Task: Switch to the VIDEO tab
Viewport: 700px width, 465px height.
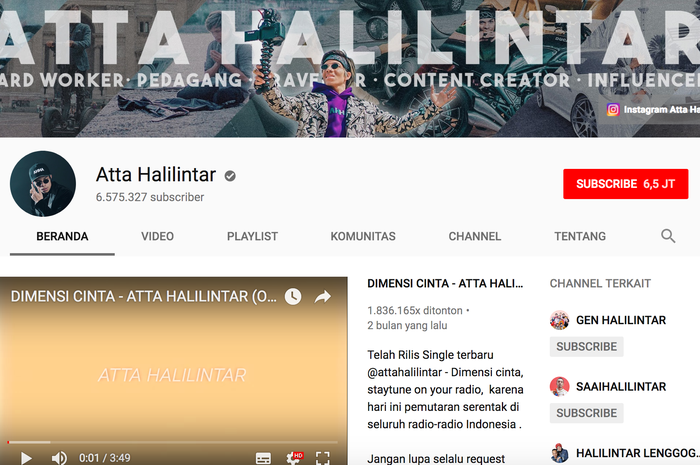Action: [157, 236]
